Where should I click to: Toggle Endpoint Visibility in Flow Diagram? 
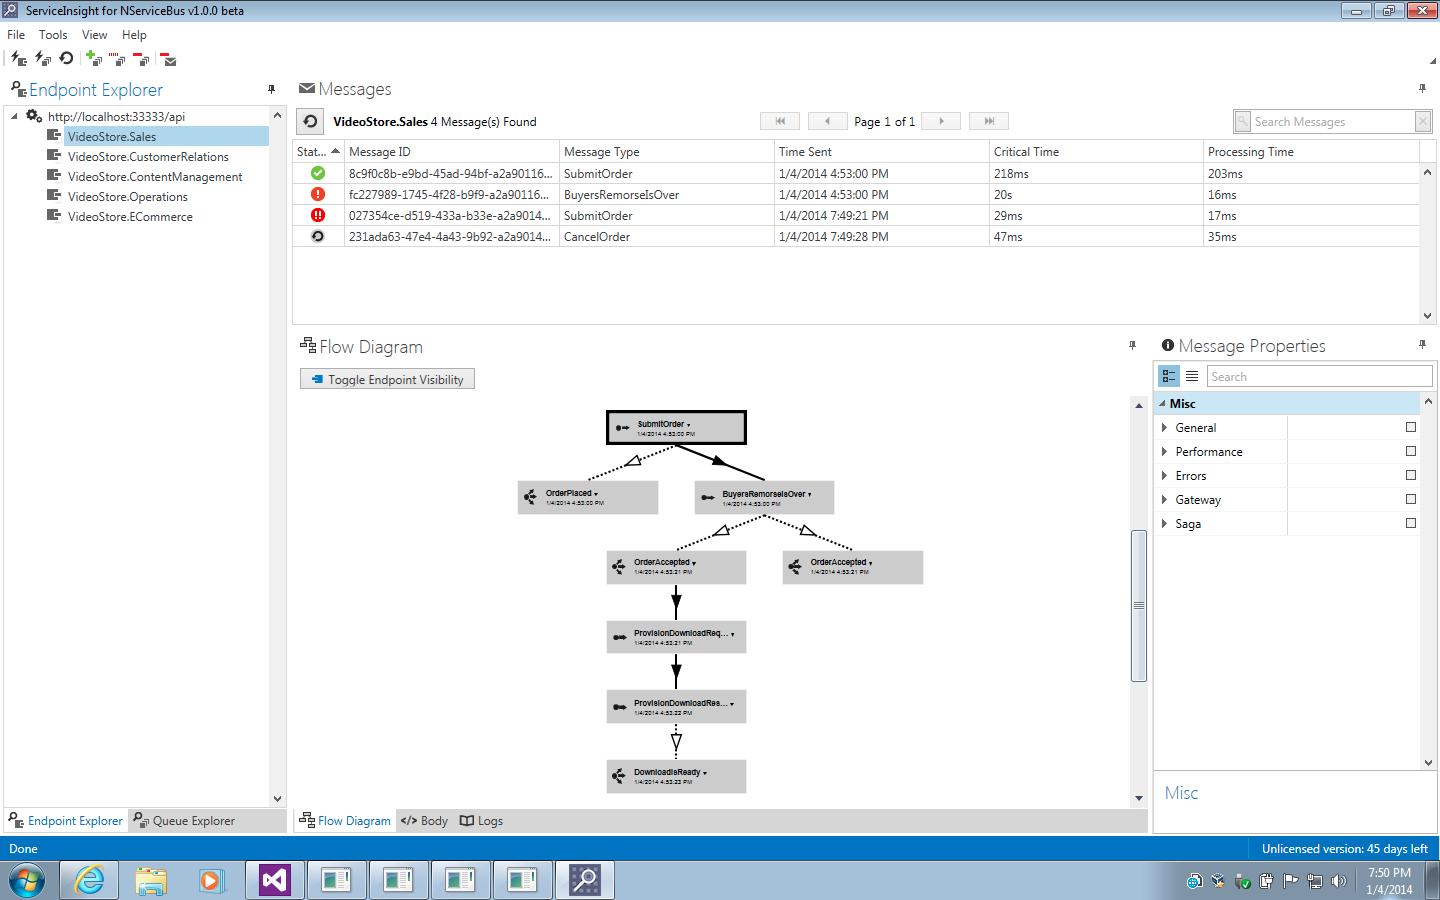tap(387, 379)
